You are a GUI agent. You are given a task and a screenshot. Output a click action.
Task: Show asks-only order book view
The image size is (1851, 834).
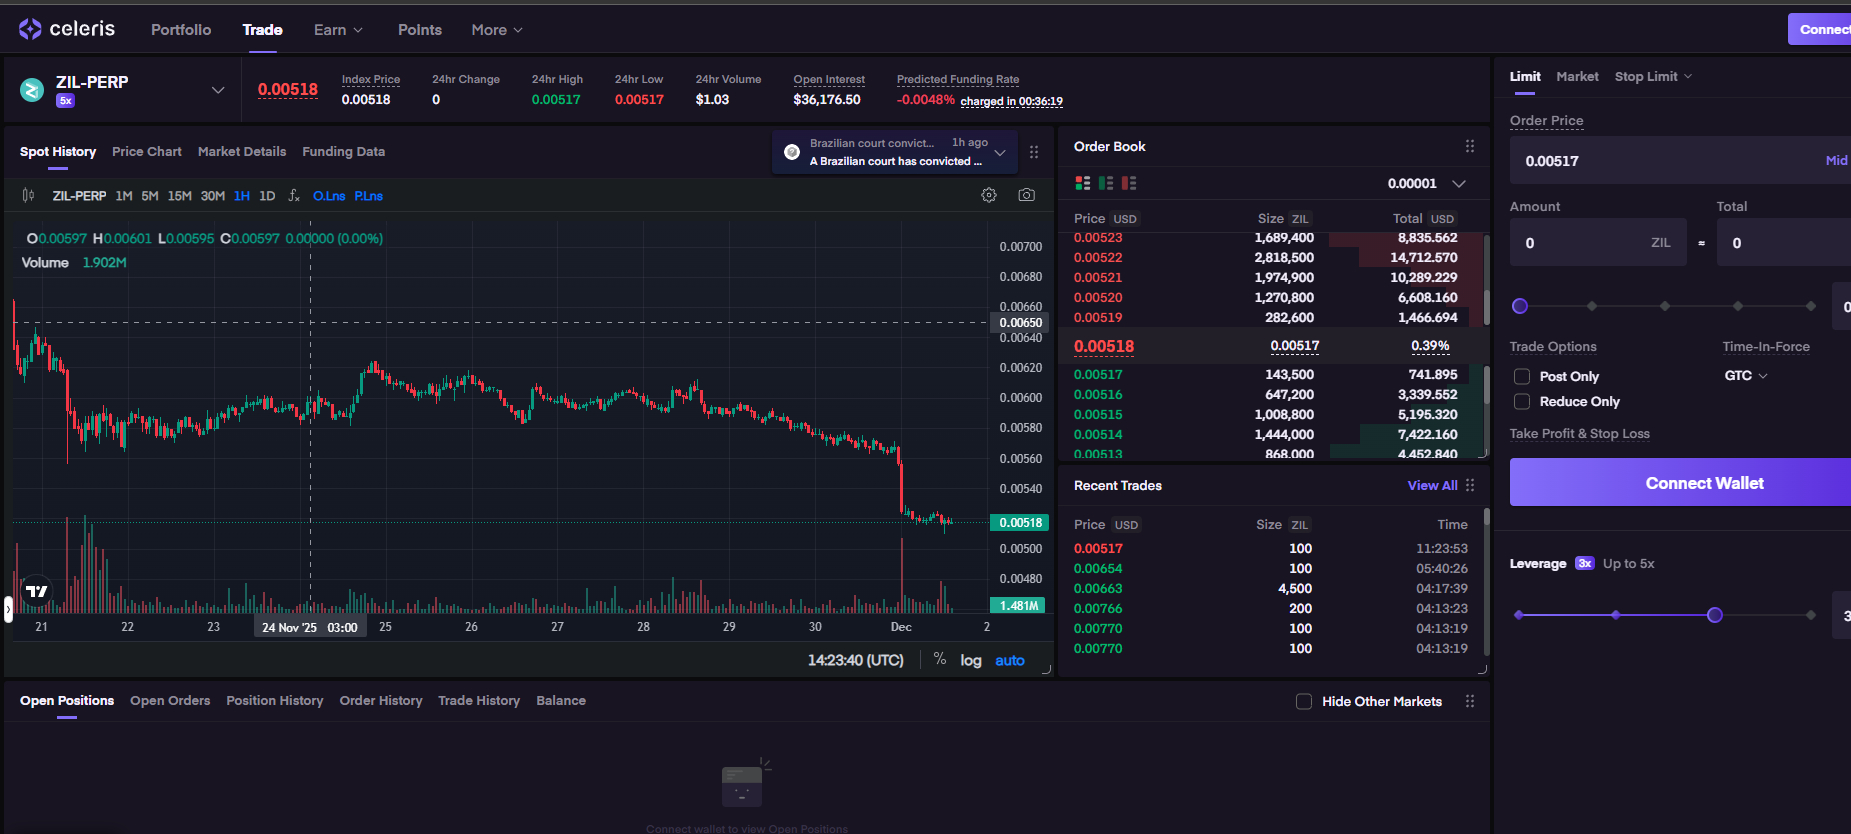click(x=1129, y=183)
